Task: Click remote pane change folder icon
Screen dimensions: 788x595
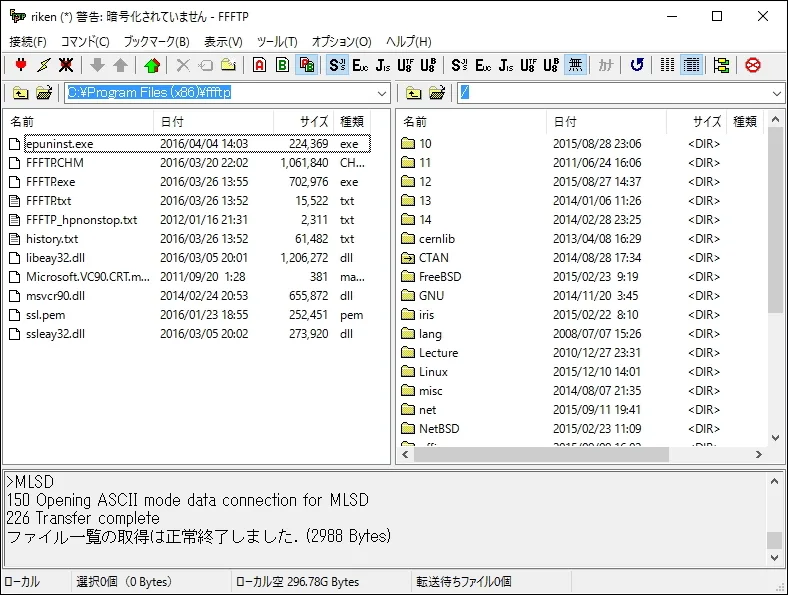Action: point(437,92)
